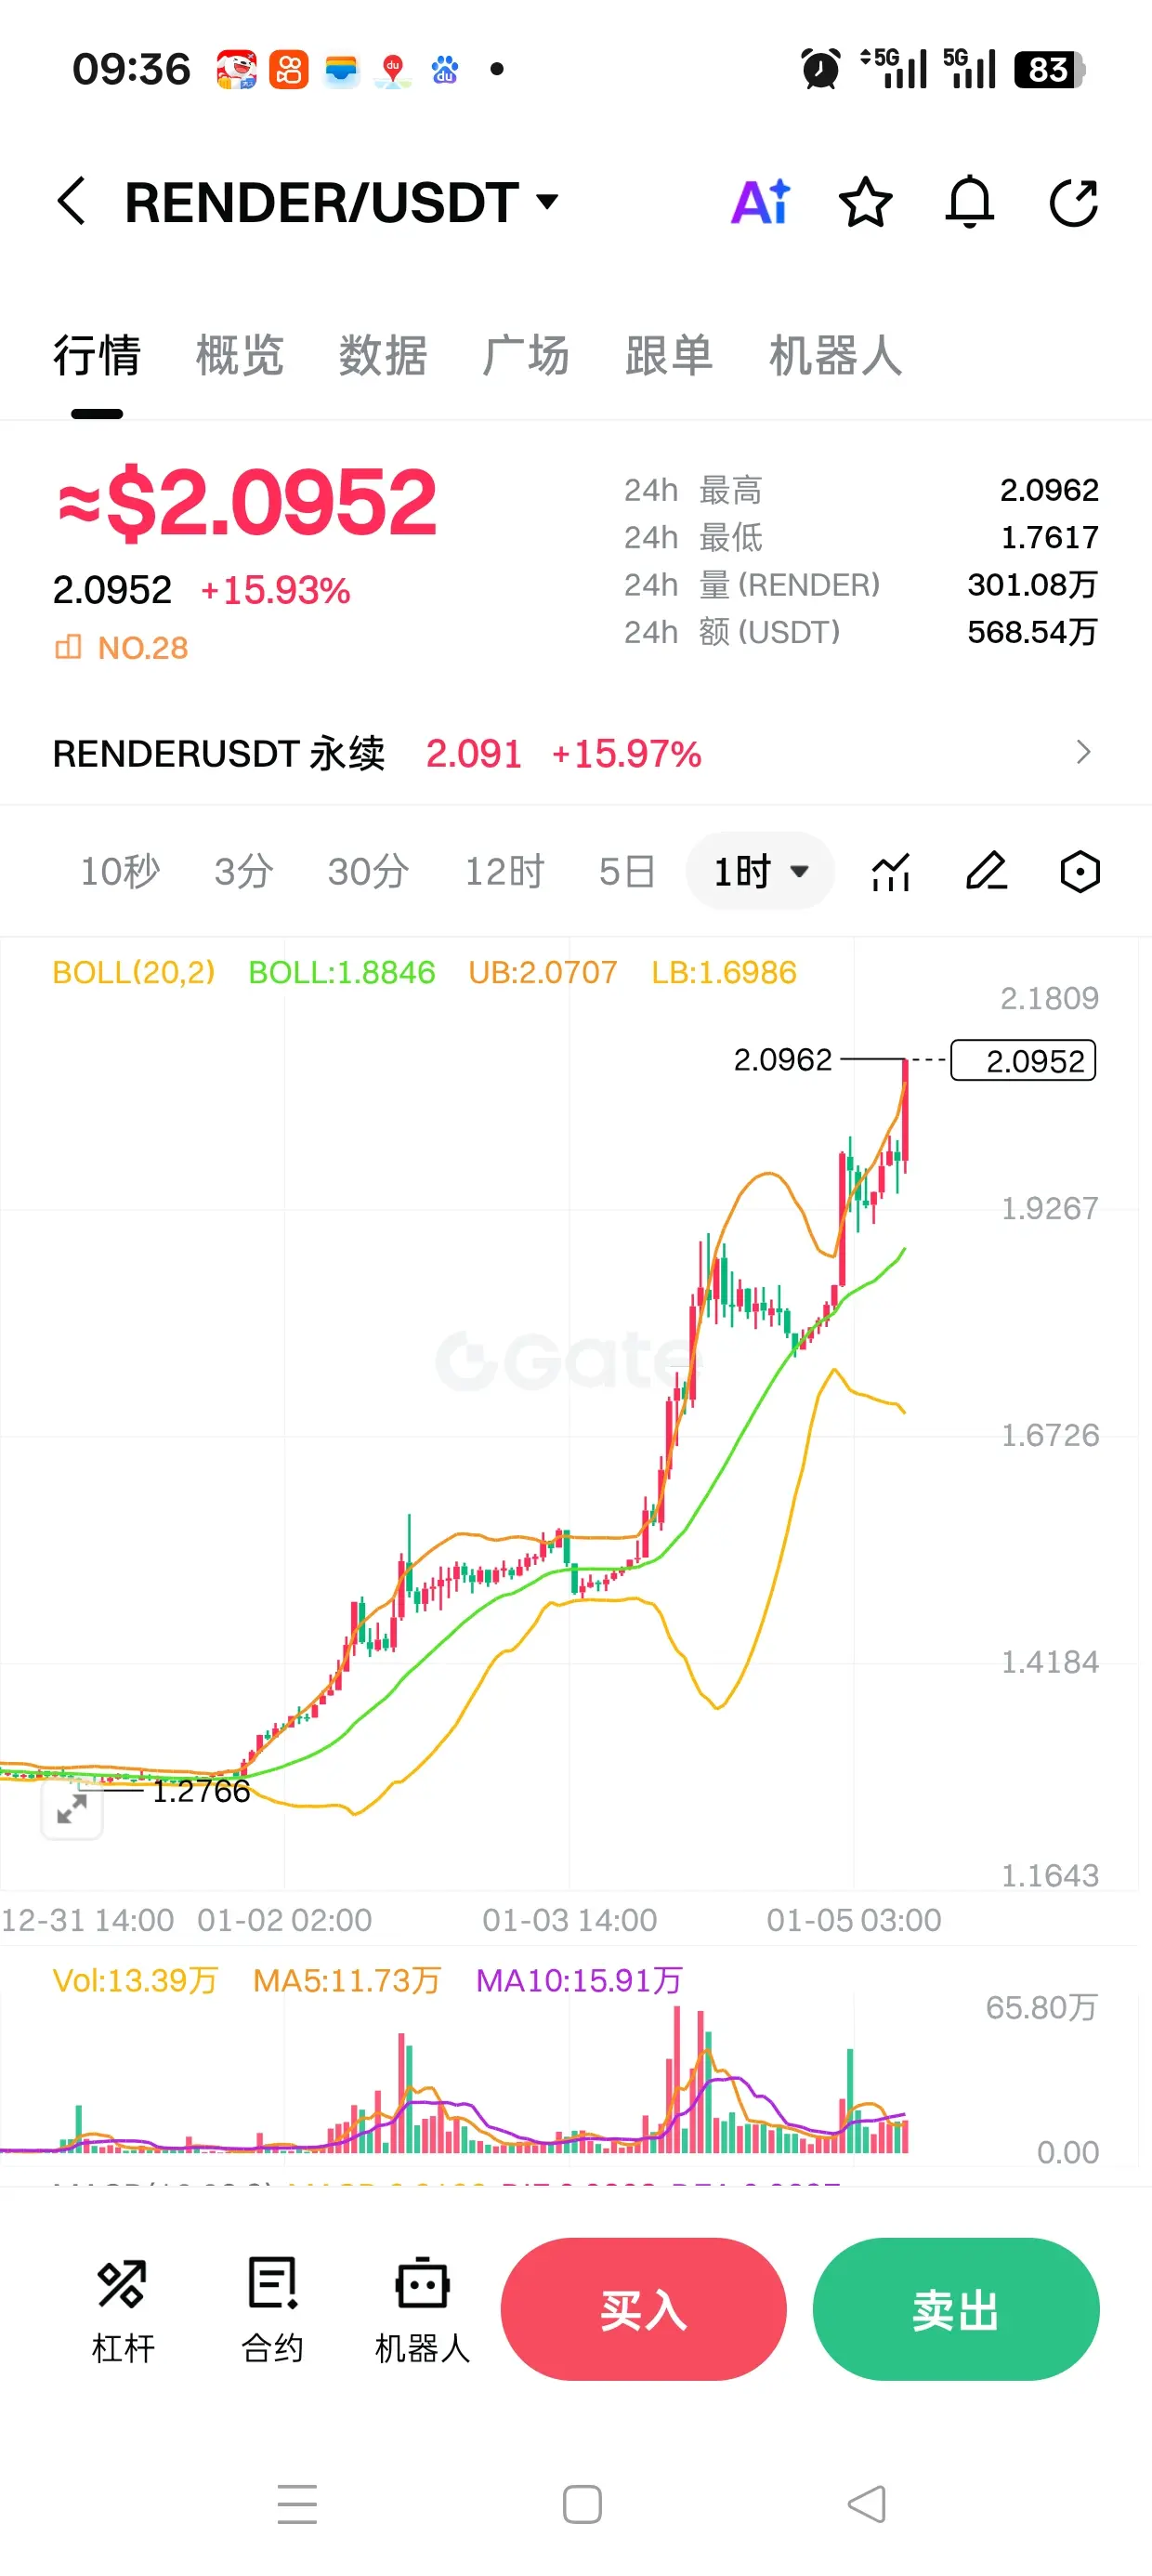Select the 5日 timeframe
1152x2576 pixels.
(626, 871)
